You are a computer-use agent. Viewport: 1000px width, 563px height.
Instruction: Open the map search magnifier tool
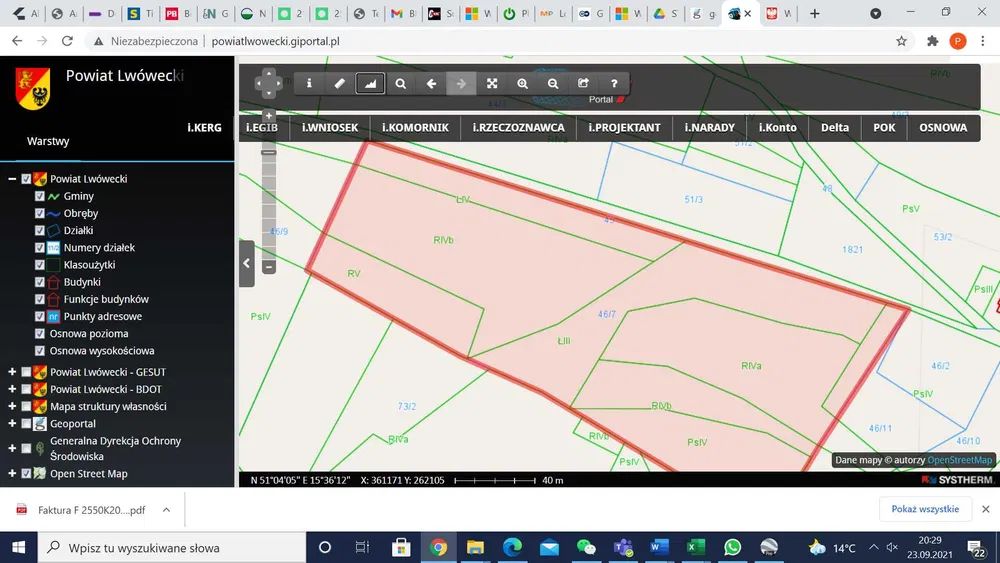(x=401, y=84)
